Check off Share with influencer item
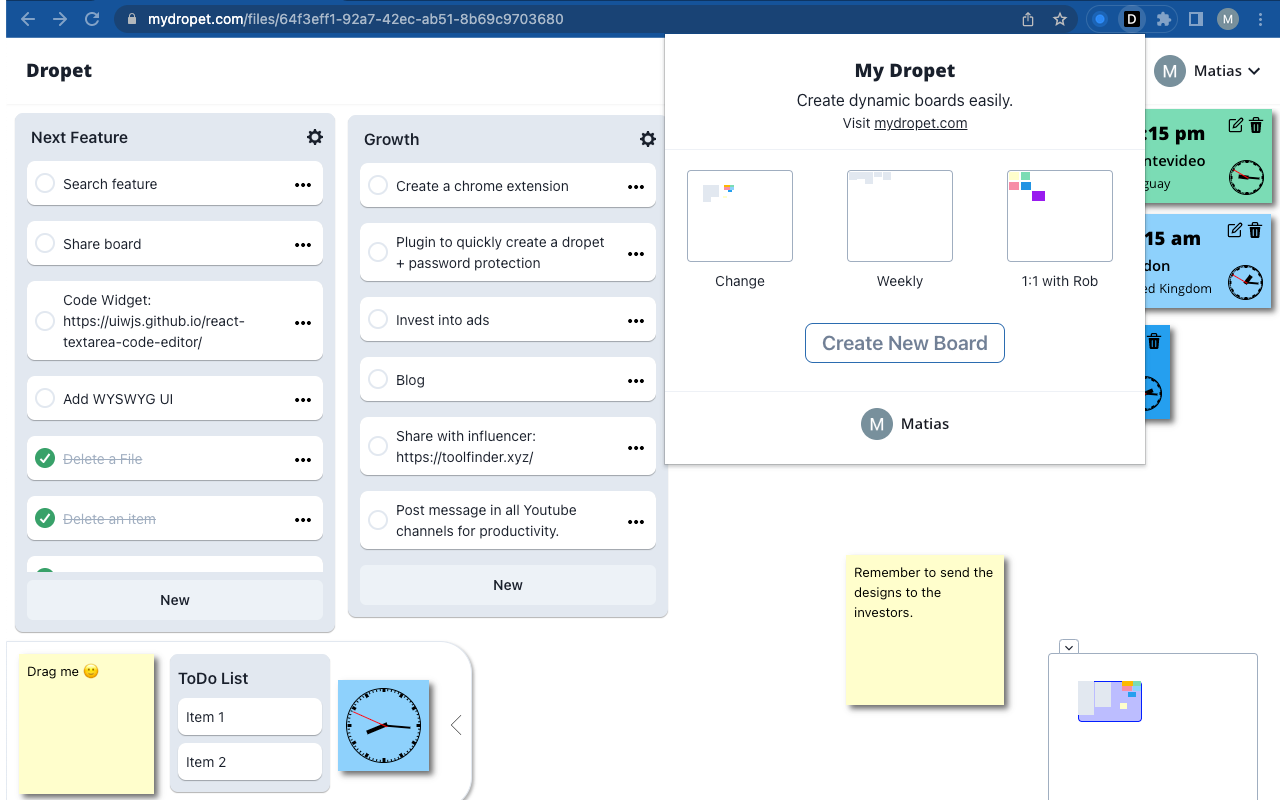The image size is (1280, 800). pos(378,446)
